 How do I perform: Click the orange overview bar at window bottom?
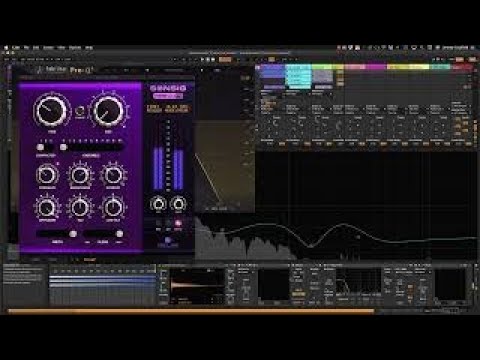191,311
